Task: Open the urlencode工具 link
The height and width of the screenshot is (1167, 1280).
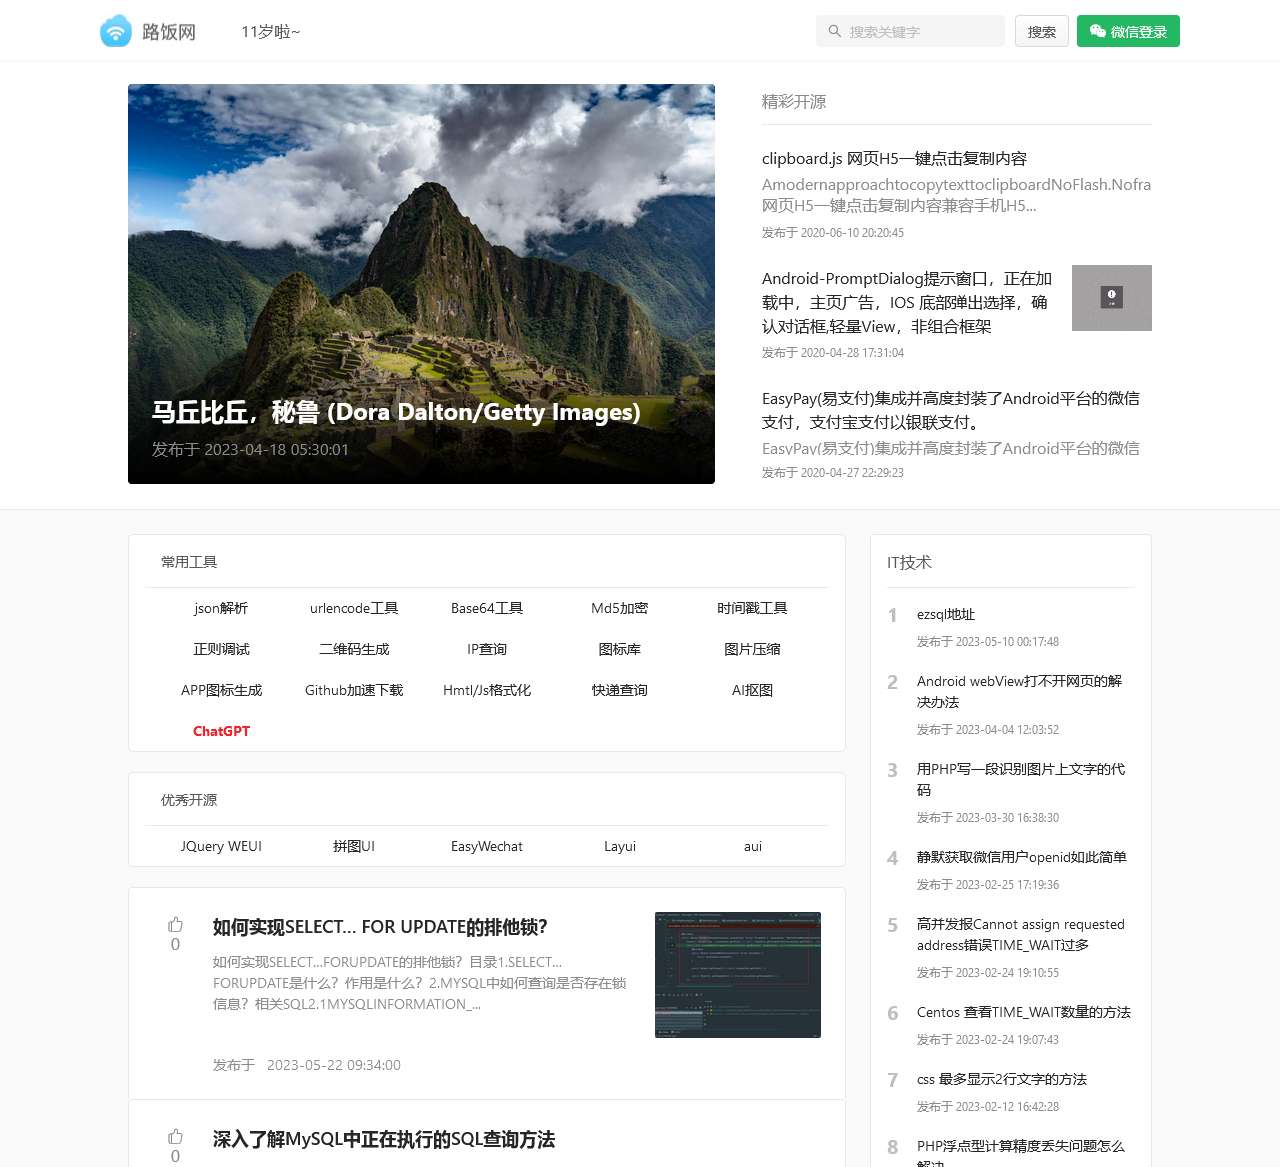Action: [x=354, y=608]
